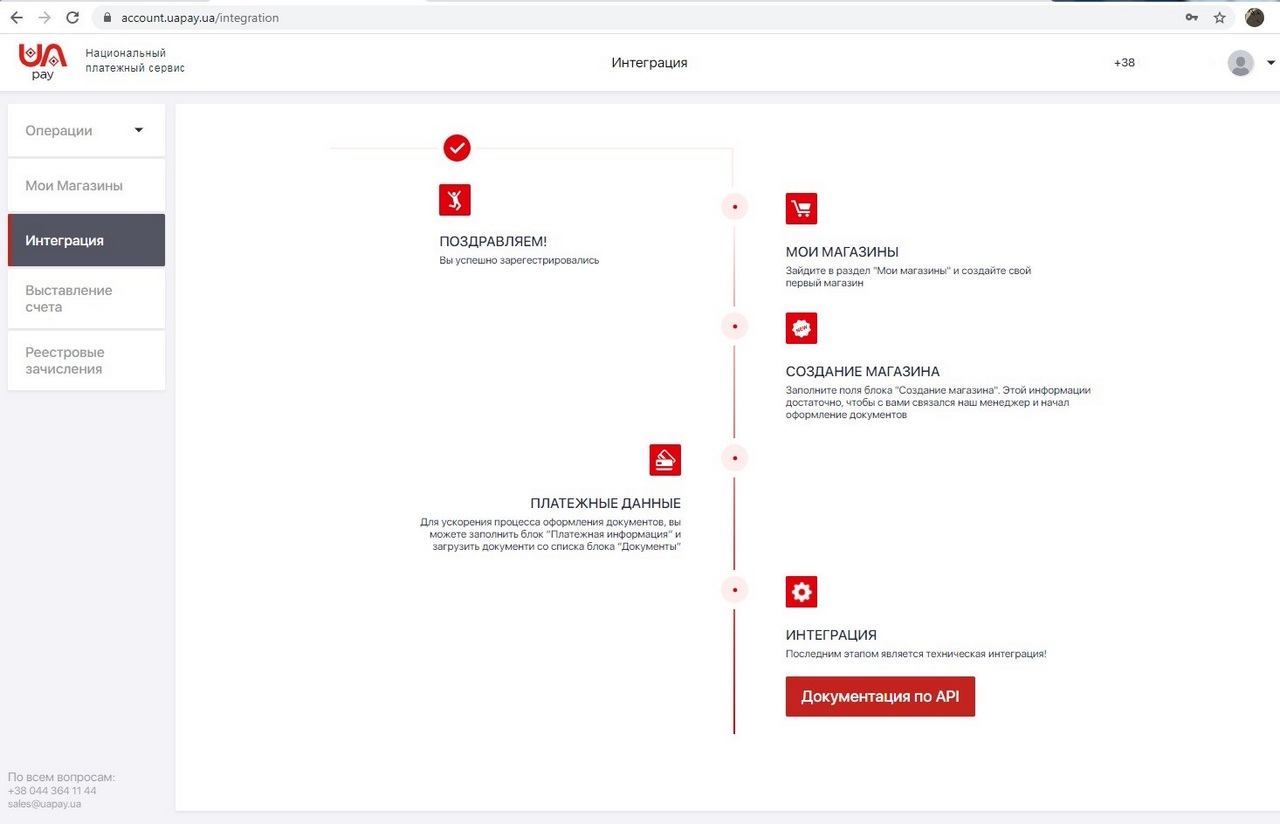Viewport: 1280px width, 824px height.
Task: Go back with the browser back arrow
Action: click(x=16, y=18)
